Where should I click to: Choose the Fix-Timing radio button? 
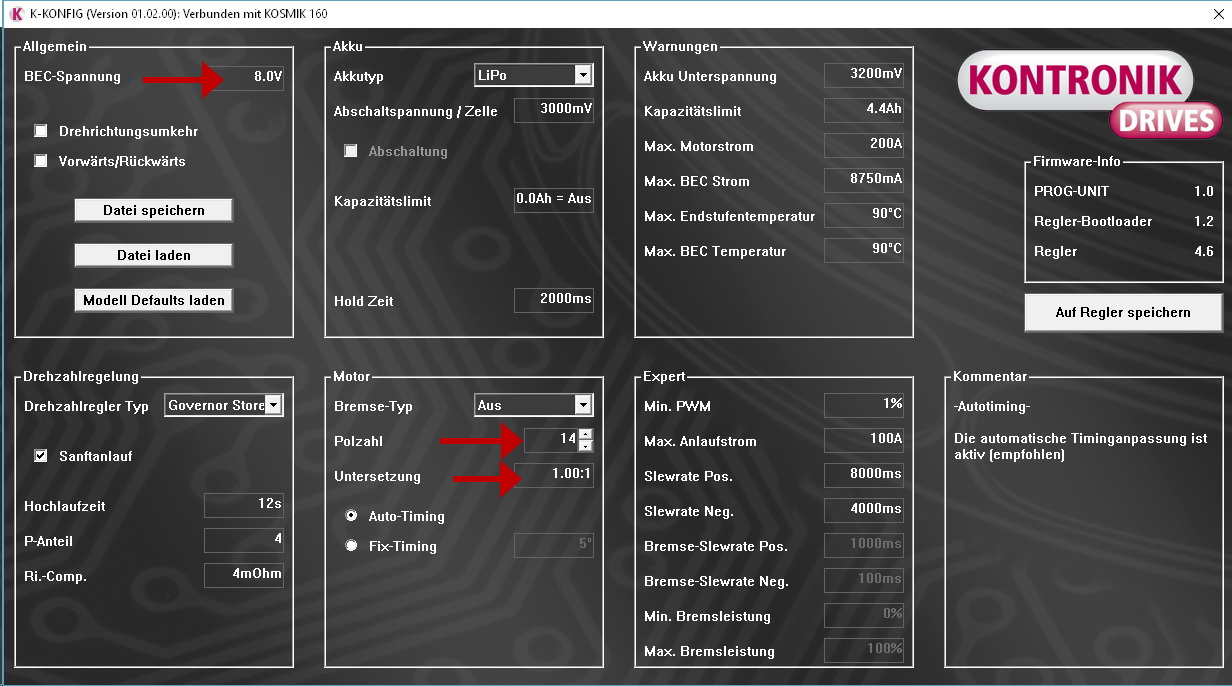click(x=351, y=546)
